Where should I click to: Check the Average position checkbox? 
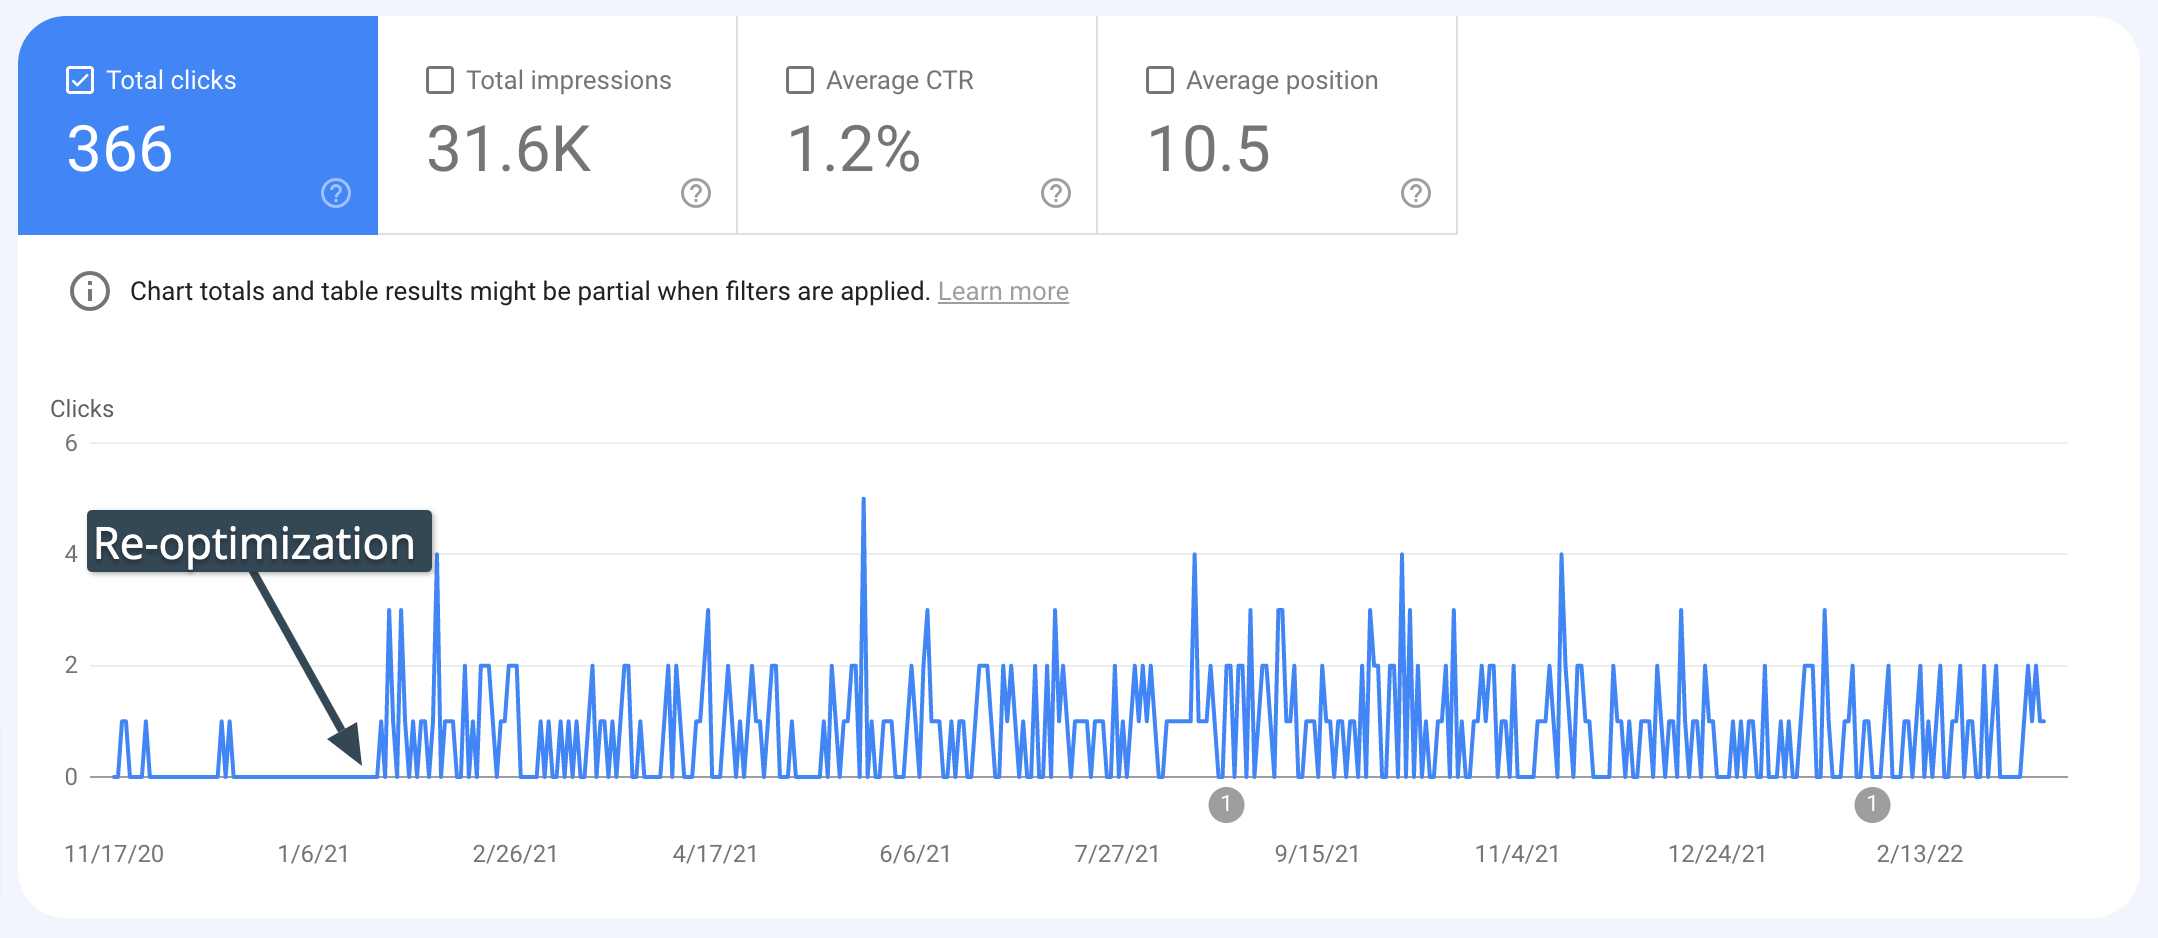[1160, 80]
